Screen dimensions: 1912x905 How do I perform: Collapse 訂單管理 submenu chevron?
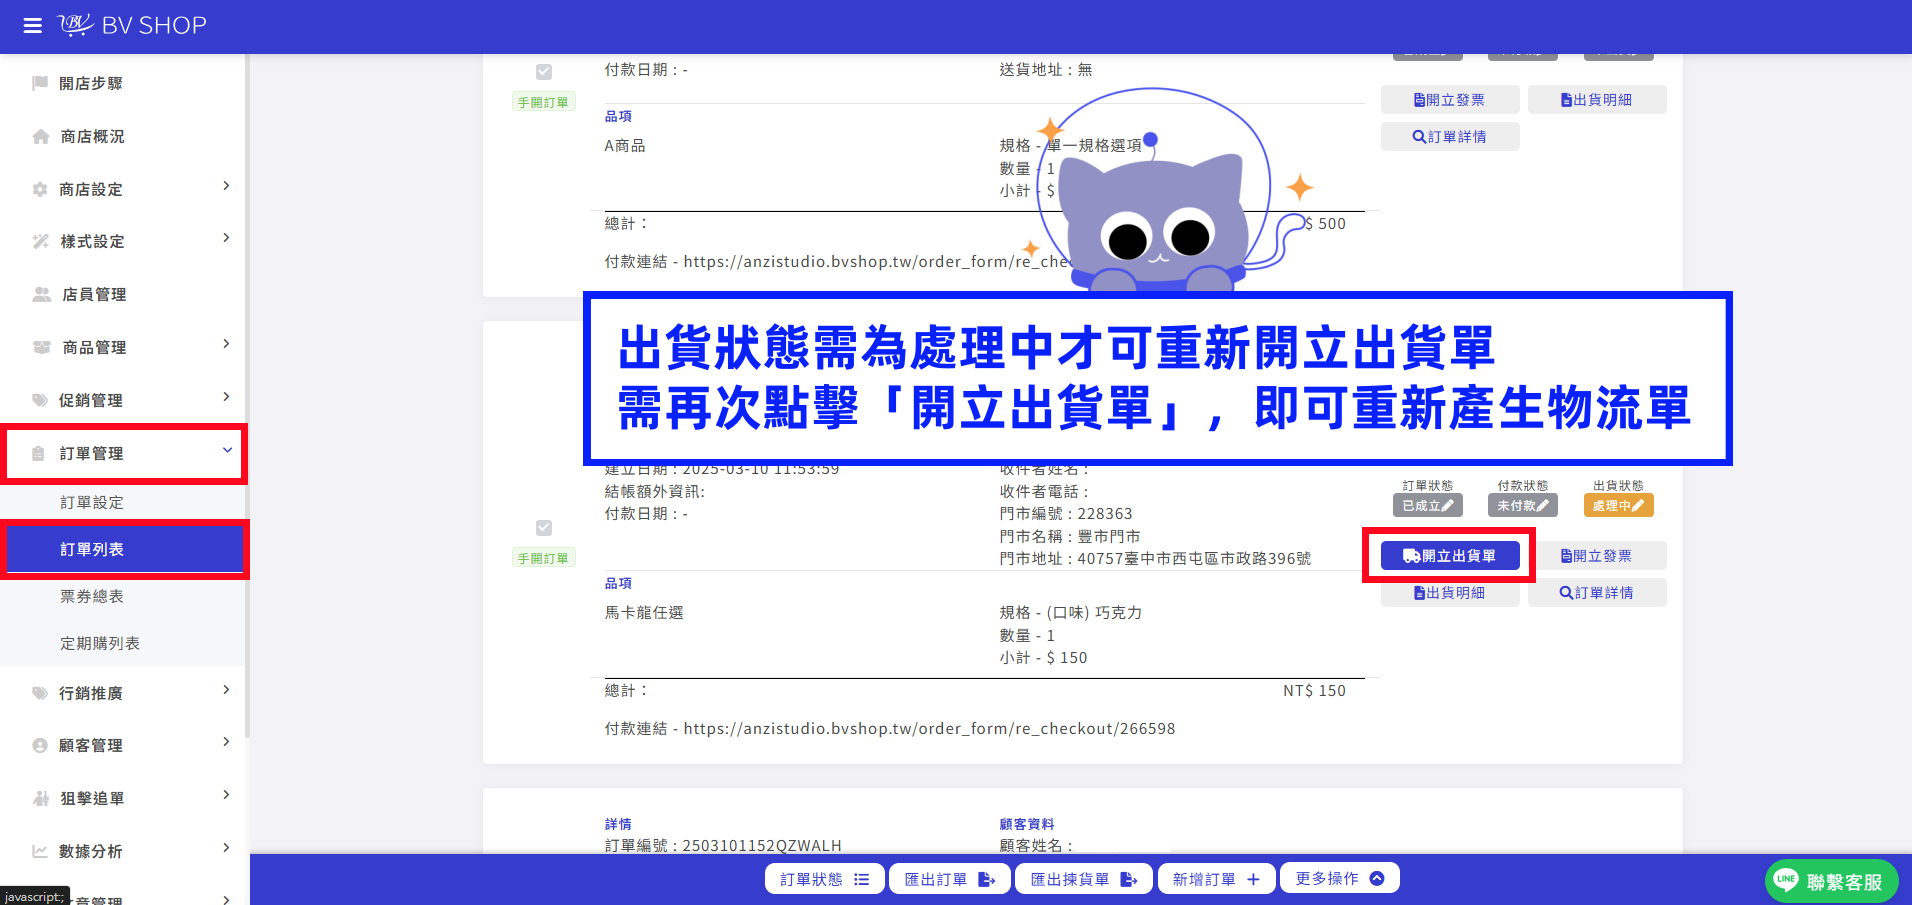(x=227, y=450)
